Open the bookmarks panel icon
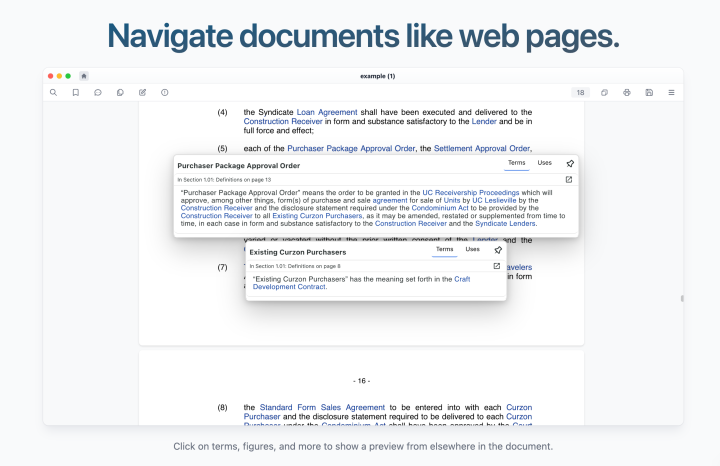 click(76, 92)
